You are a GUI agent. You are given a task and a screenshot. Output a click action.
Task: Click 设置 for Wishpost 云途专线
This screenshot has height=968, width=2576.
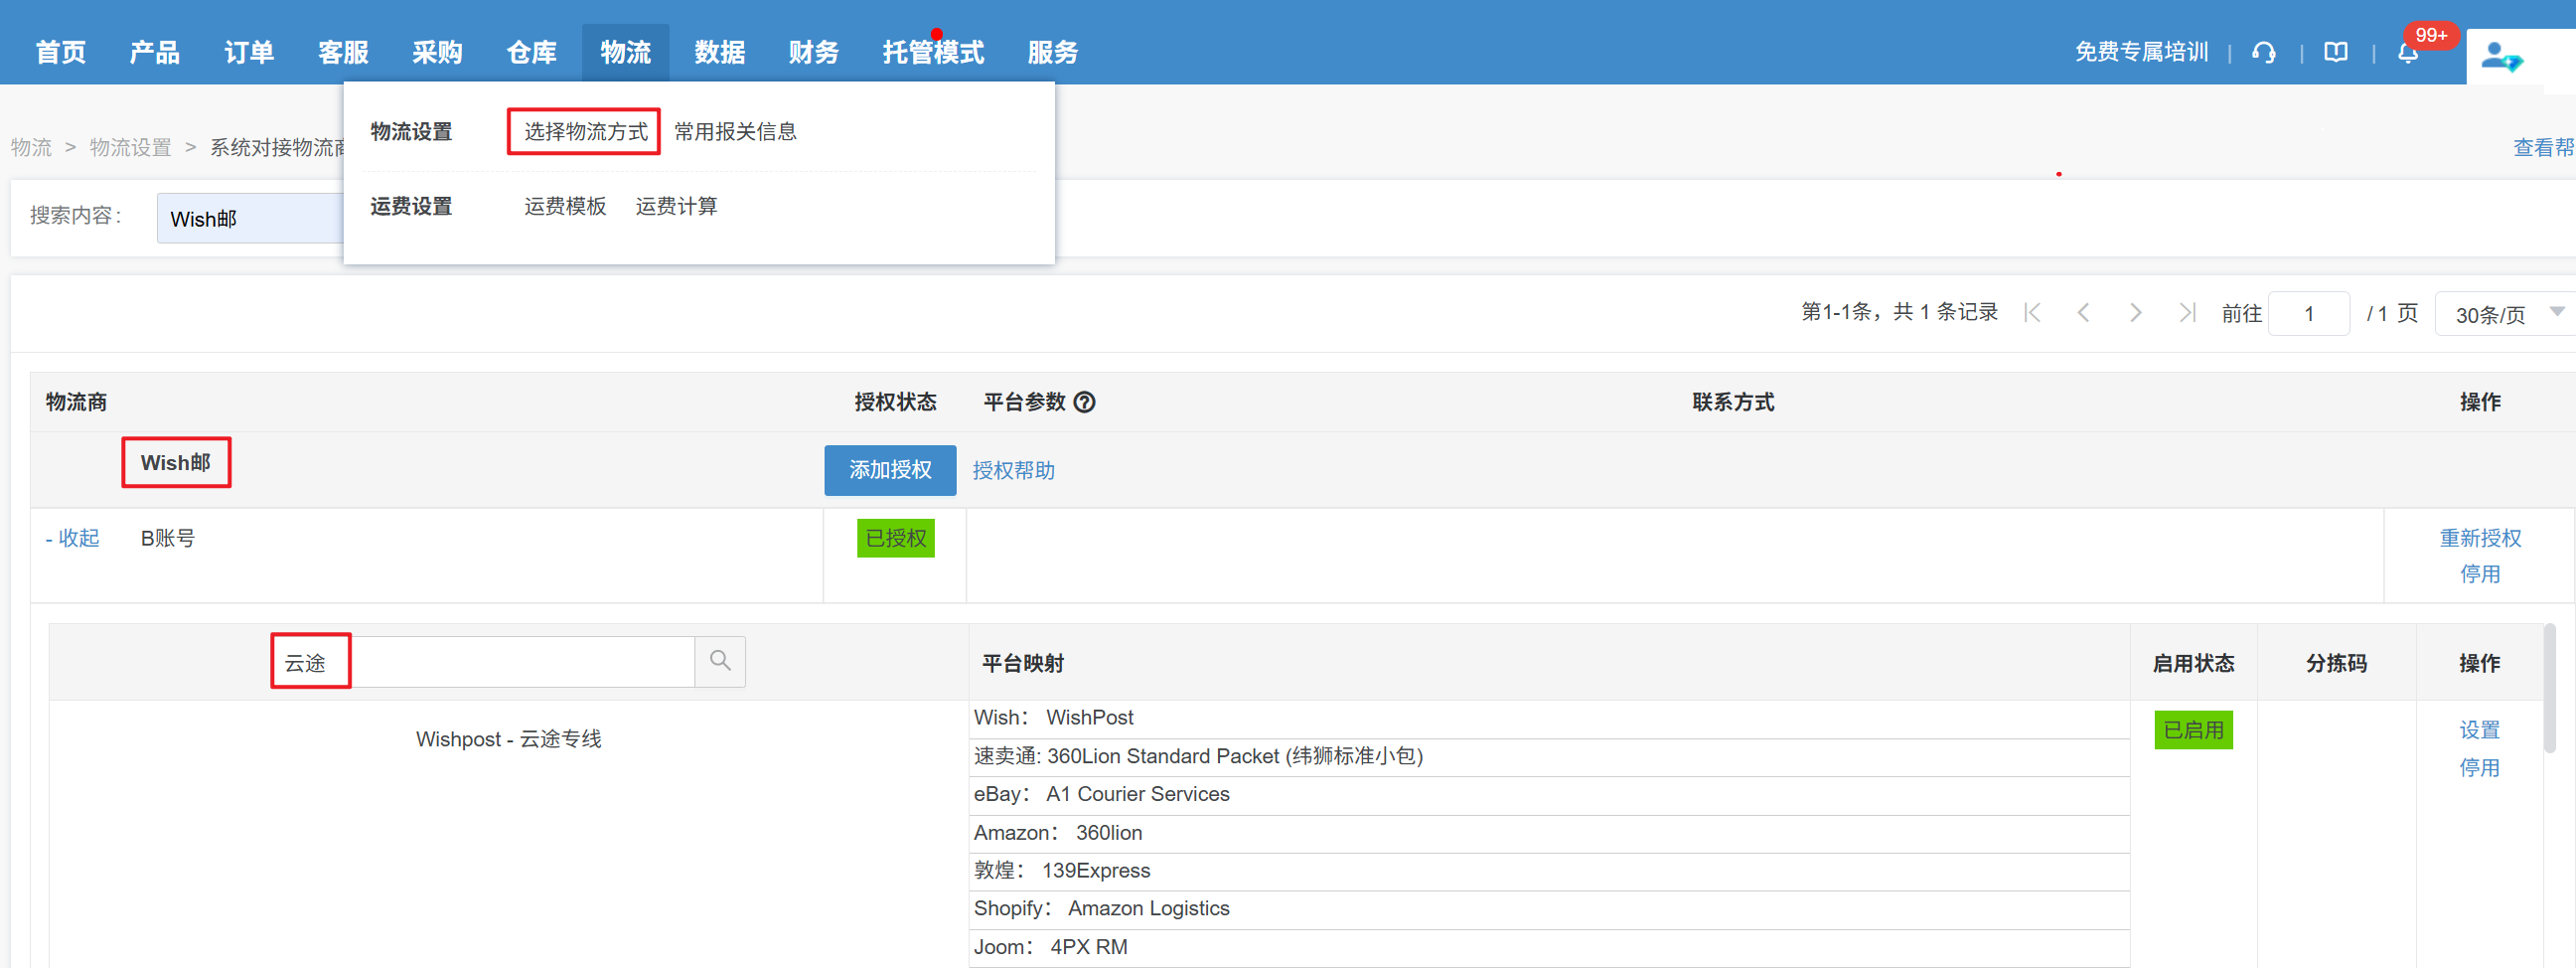2479,730
